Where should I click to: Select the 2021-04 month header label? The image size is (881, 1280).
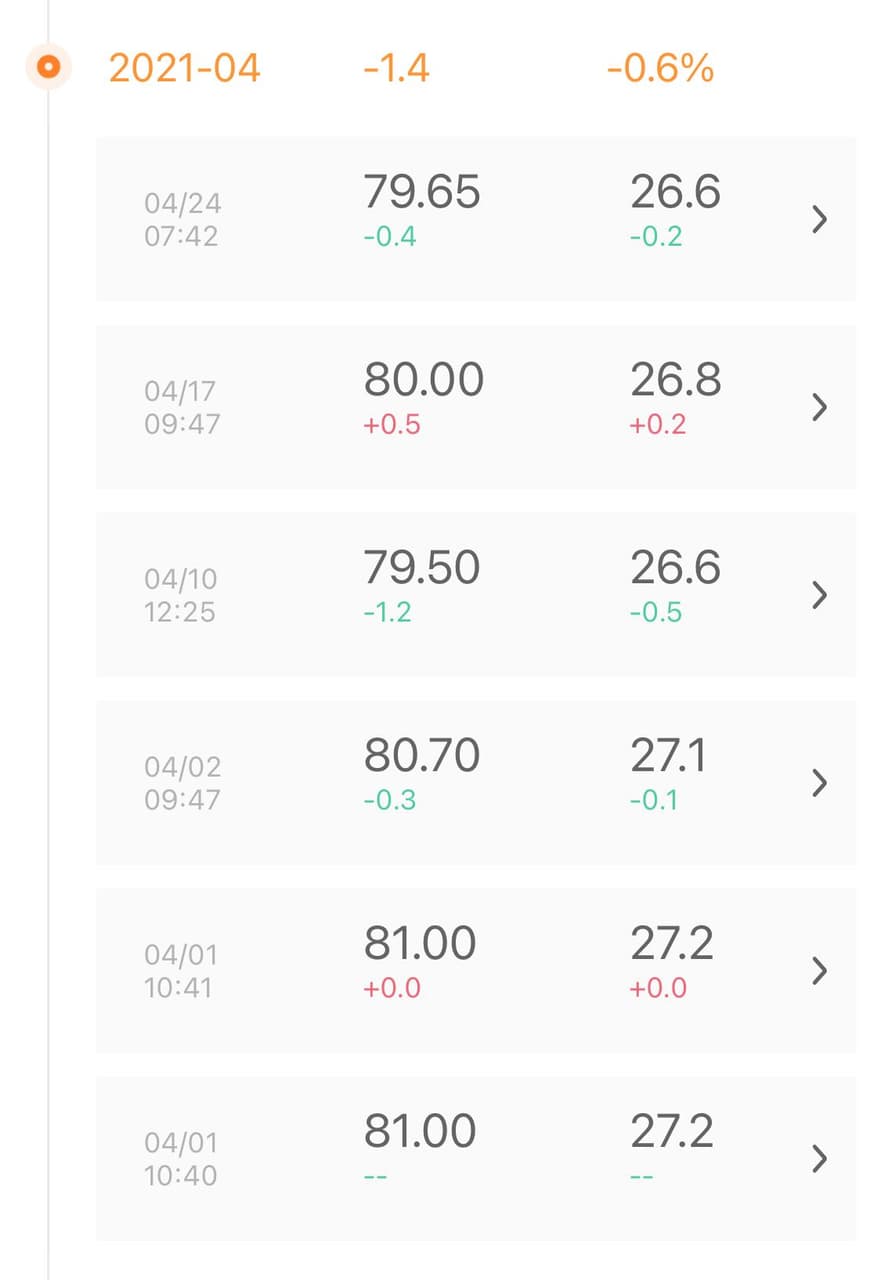(x=184, y=68)
